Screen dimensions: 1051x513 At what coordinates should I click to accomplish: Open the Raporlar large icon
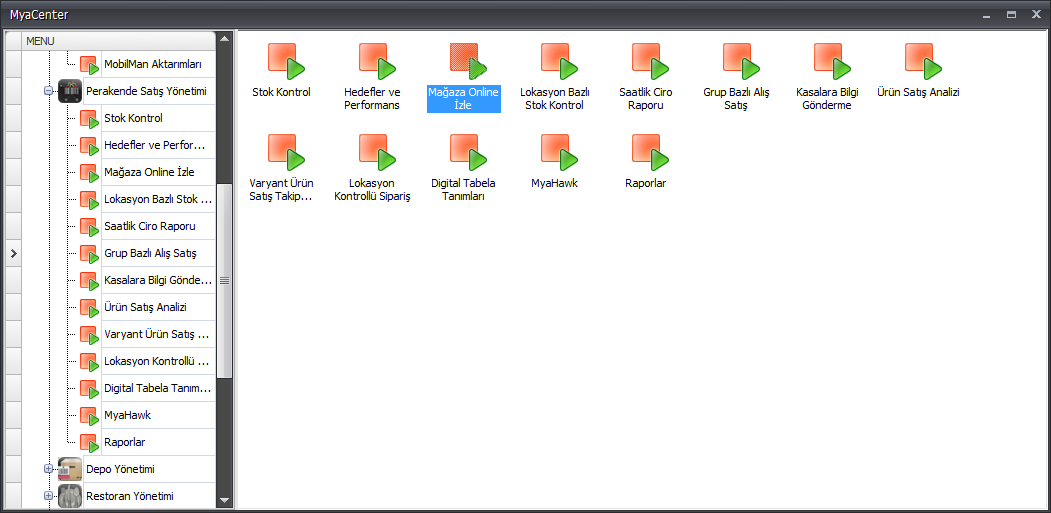pyautogui.click(x=651, y=152)
